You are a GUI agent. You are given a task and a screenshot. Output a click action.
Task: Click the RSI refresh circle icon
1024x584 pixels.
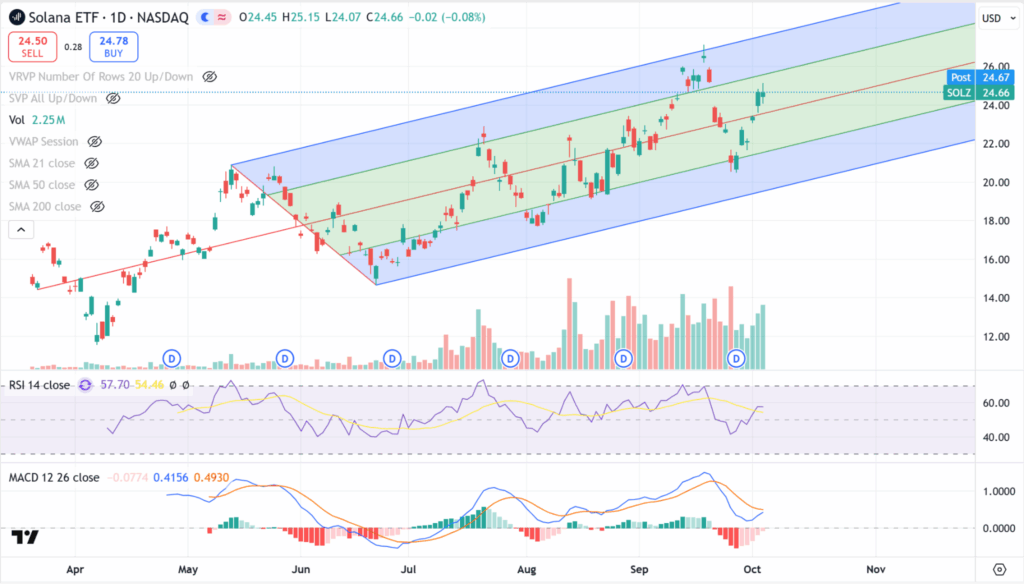click(x=85, y=385)
